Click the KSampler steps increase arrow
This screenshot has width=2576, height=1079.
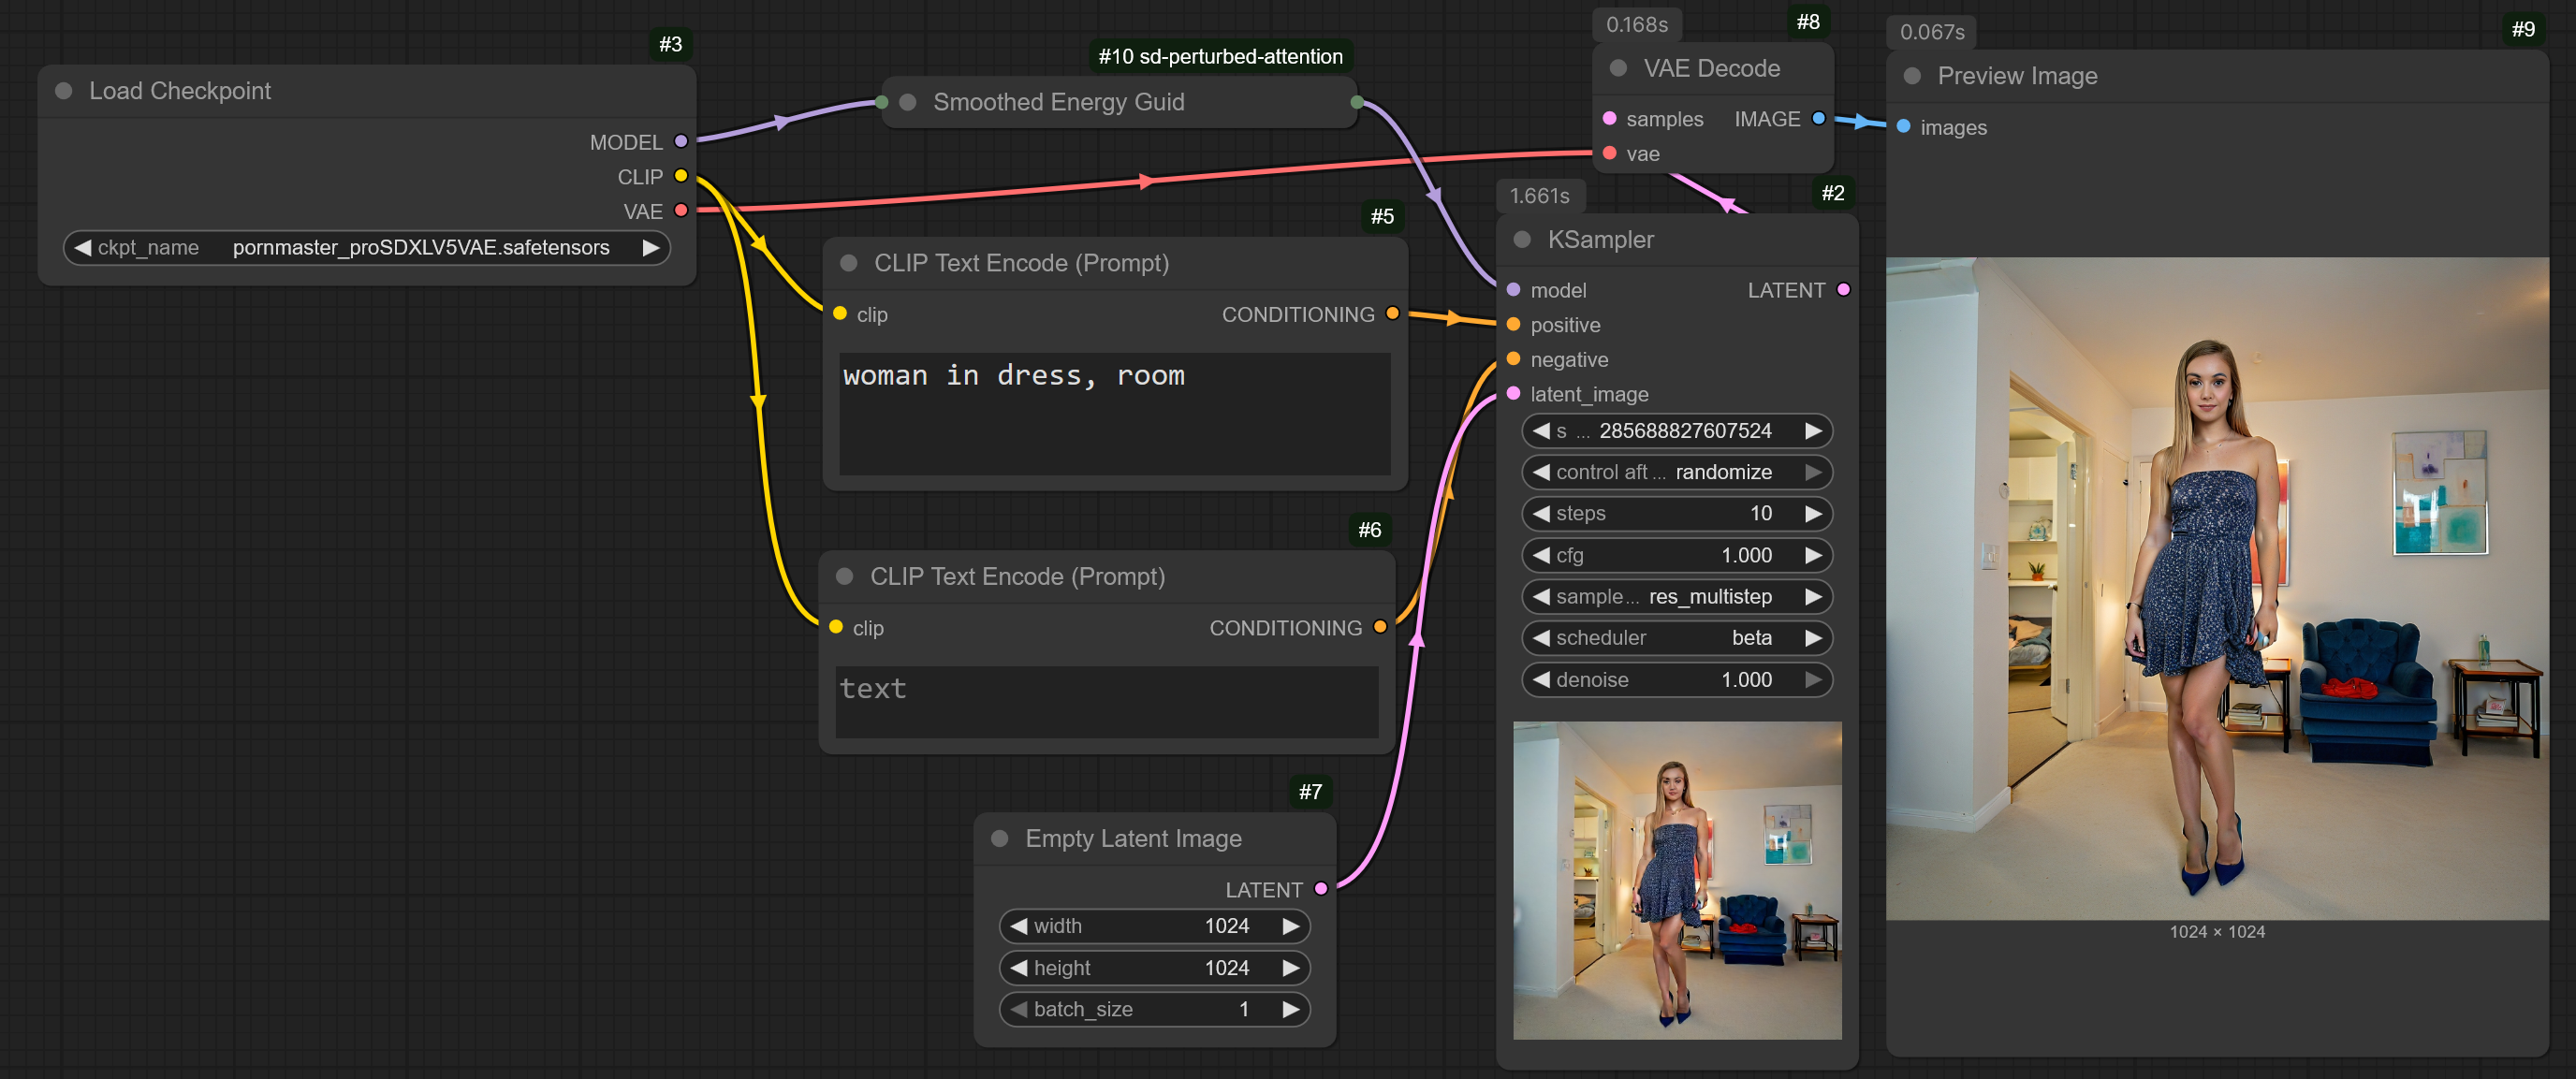(x=1812, y=513)
